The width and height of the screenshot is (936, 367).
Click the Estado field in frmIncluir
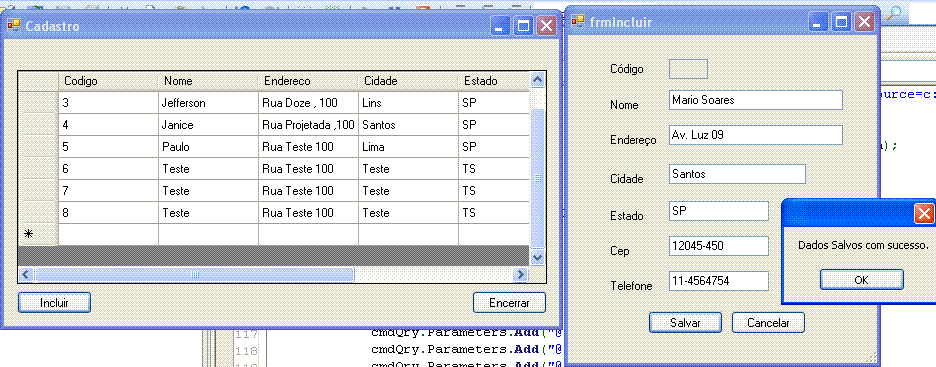click(x=719, y=211)
